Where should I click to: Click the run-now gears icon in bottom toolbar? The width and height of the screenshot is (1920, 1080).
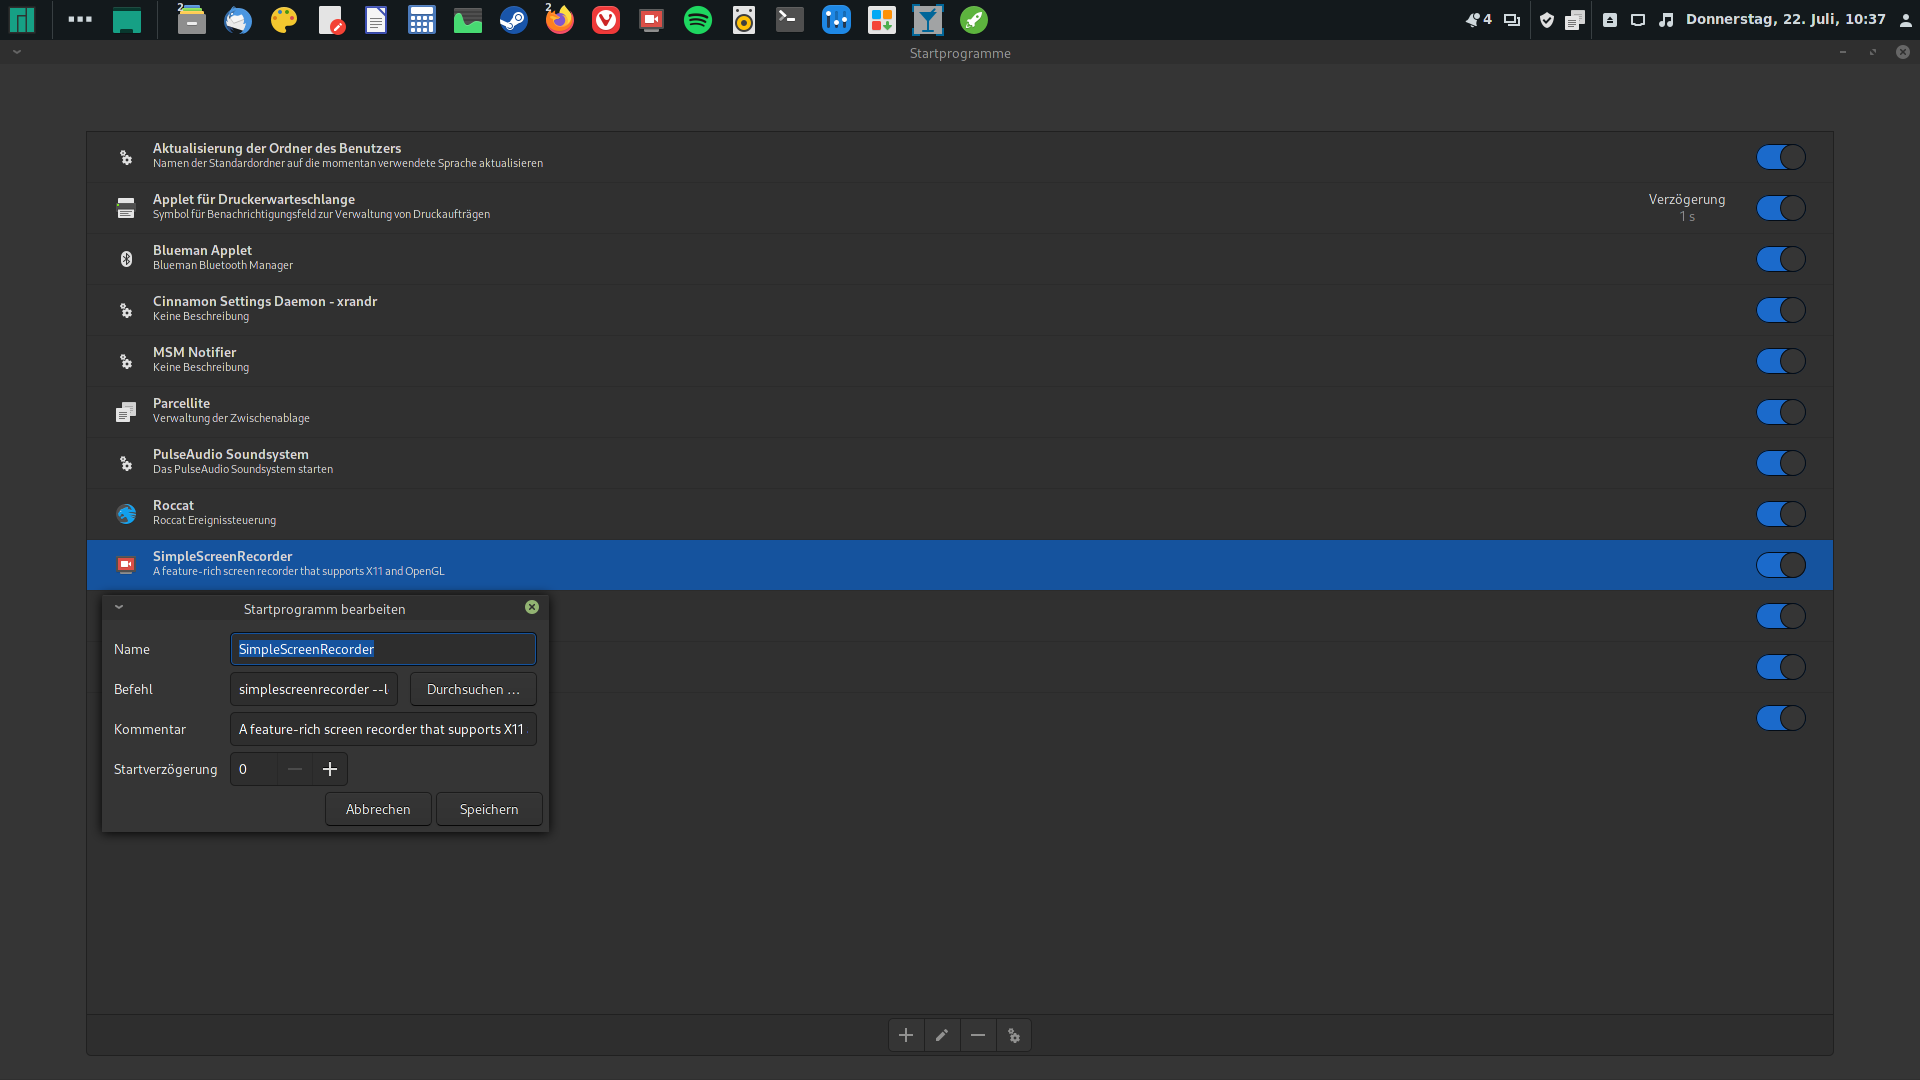(1014, 1035)
